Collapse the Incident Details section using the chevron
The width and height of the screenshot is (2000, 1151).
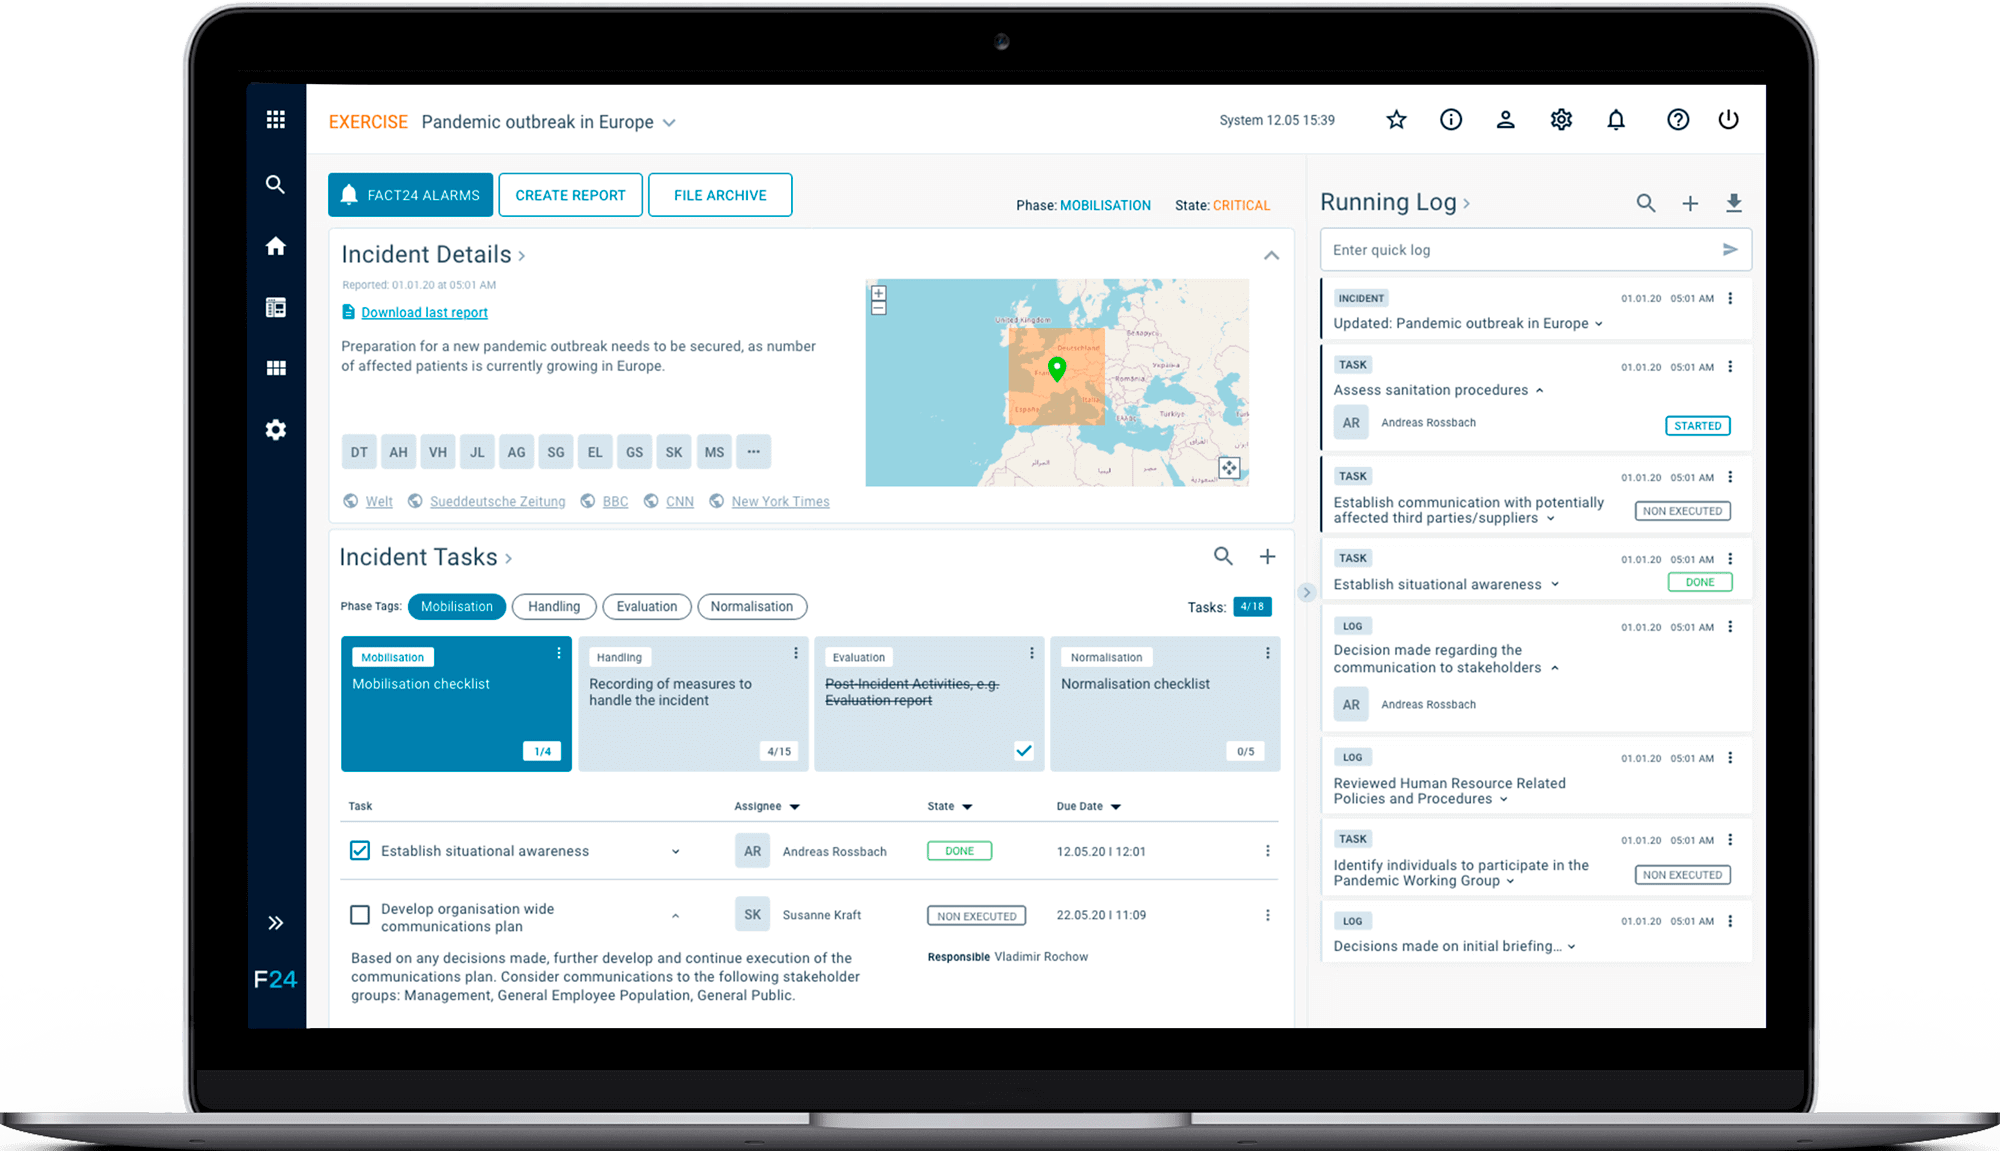pos(1271,255)
